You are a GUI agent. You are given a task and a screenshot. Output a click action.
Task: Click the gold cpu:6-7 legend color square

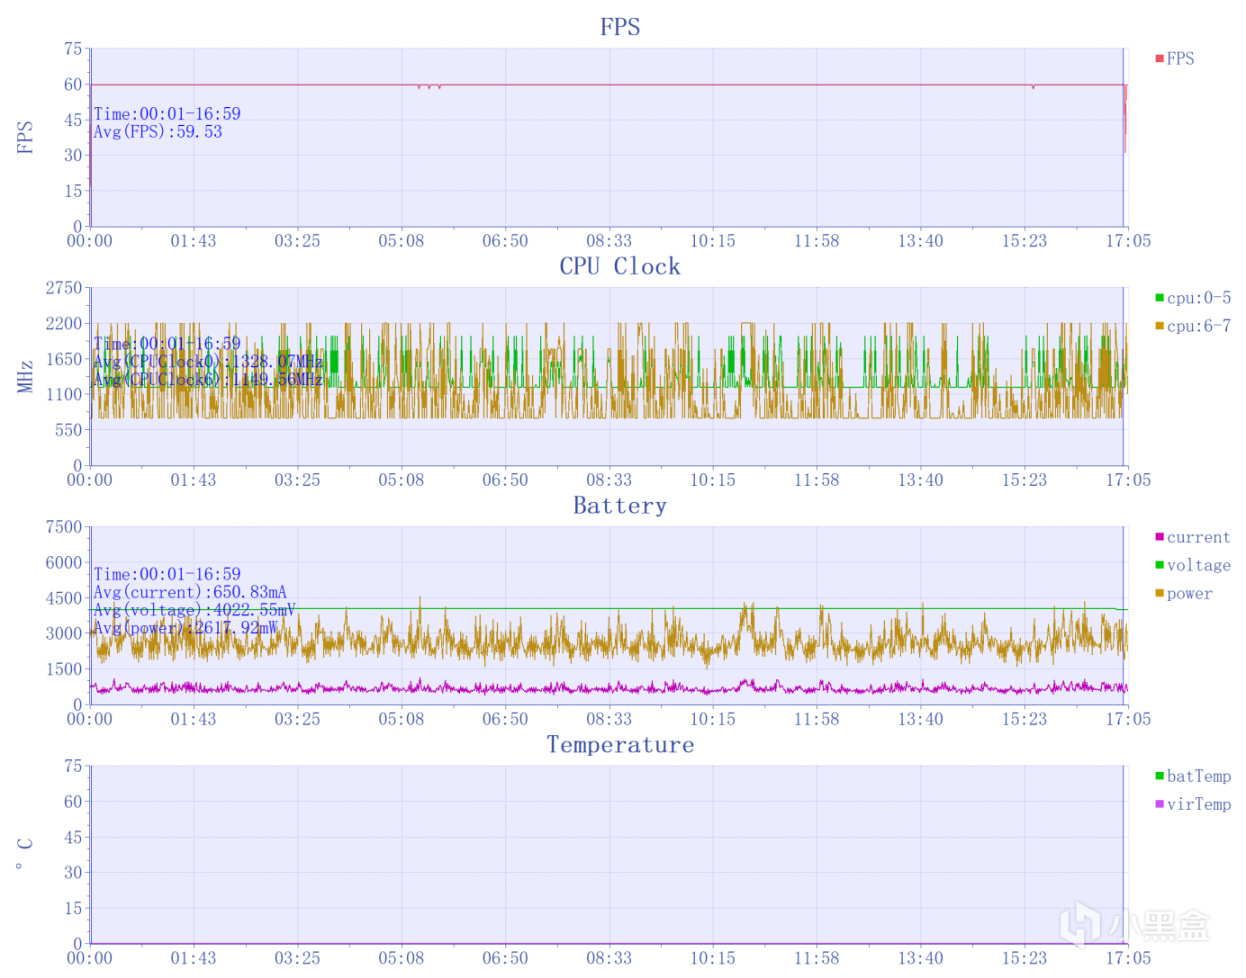coord(1159,326)
